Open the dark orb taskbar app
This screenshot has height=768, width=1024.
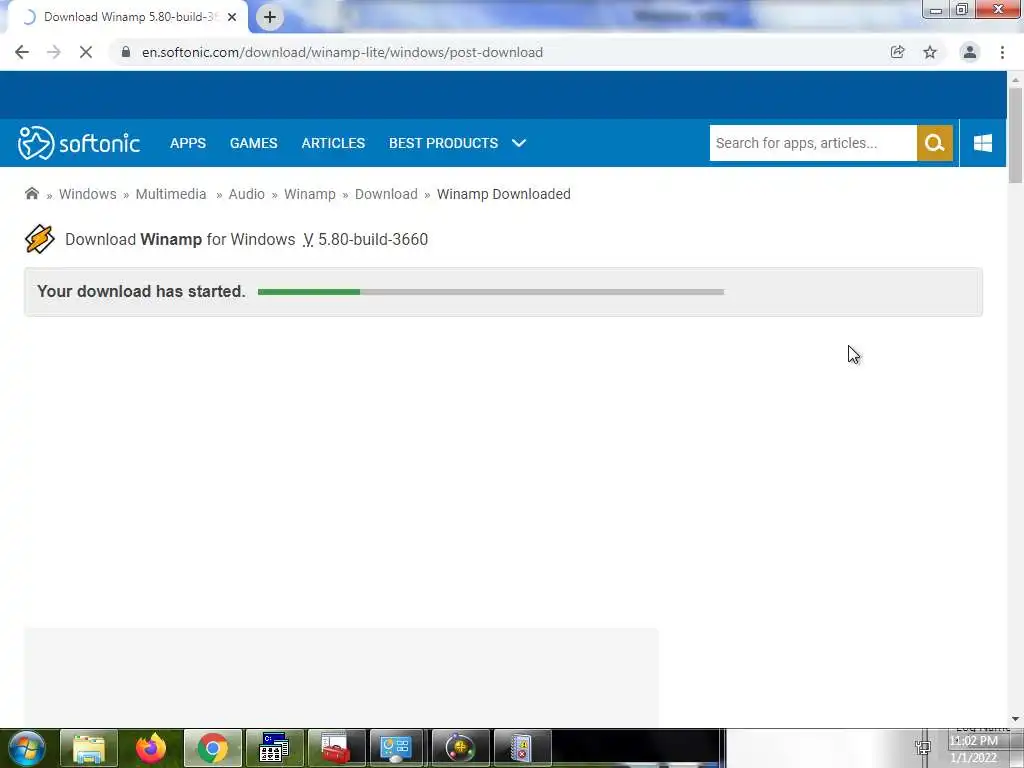point(460,748)
